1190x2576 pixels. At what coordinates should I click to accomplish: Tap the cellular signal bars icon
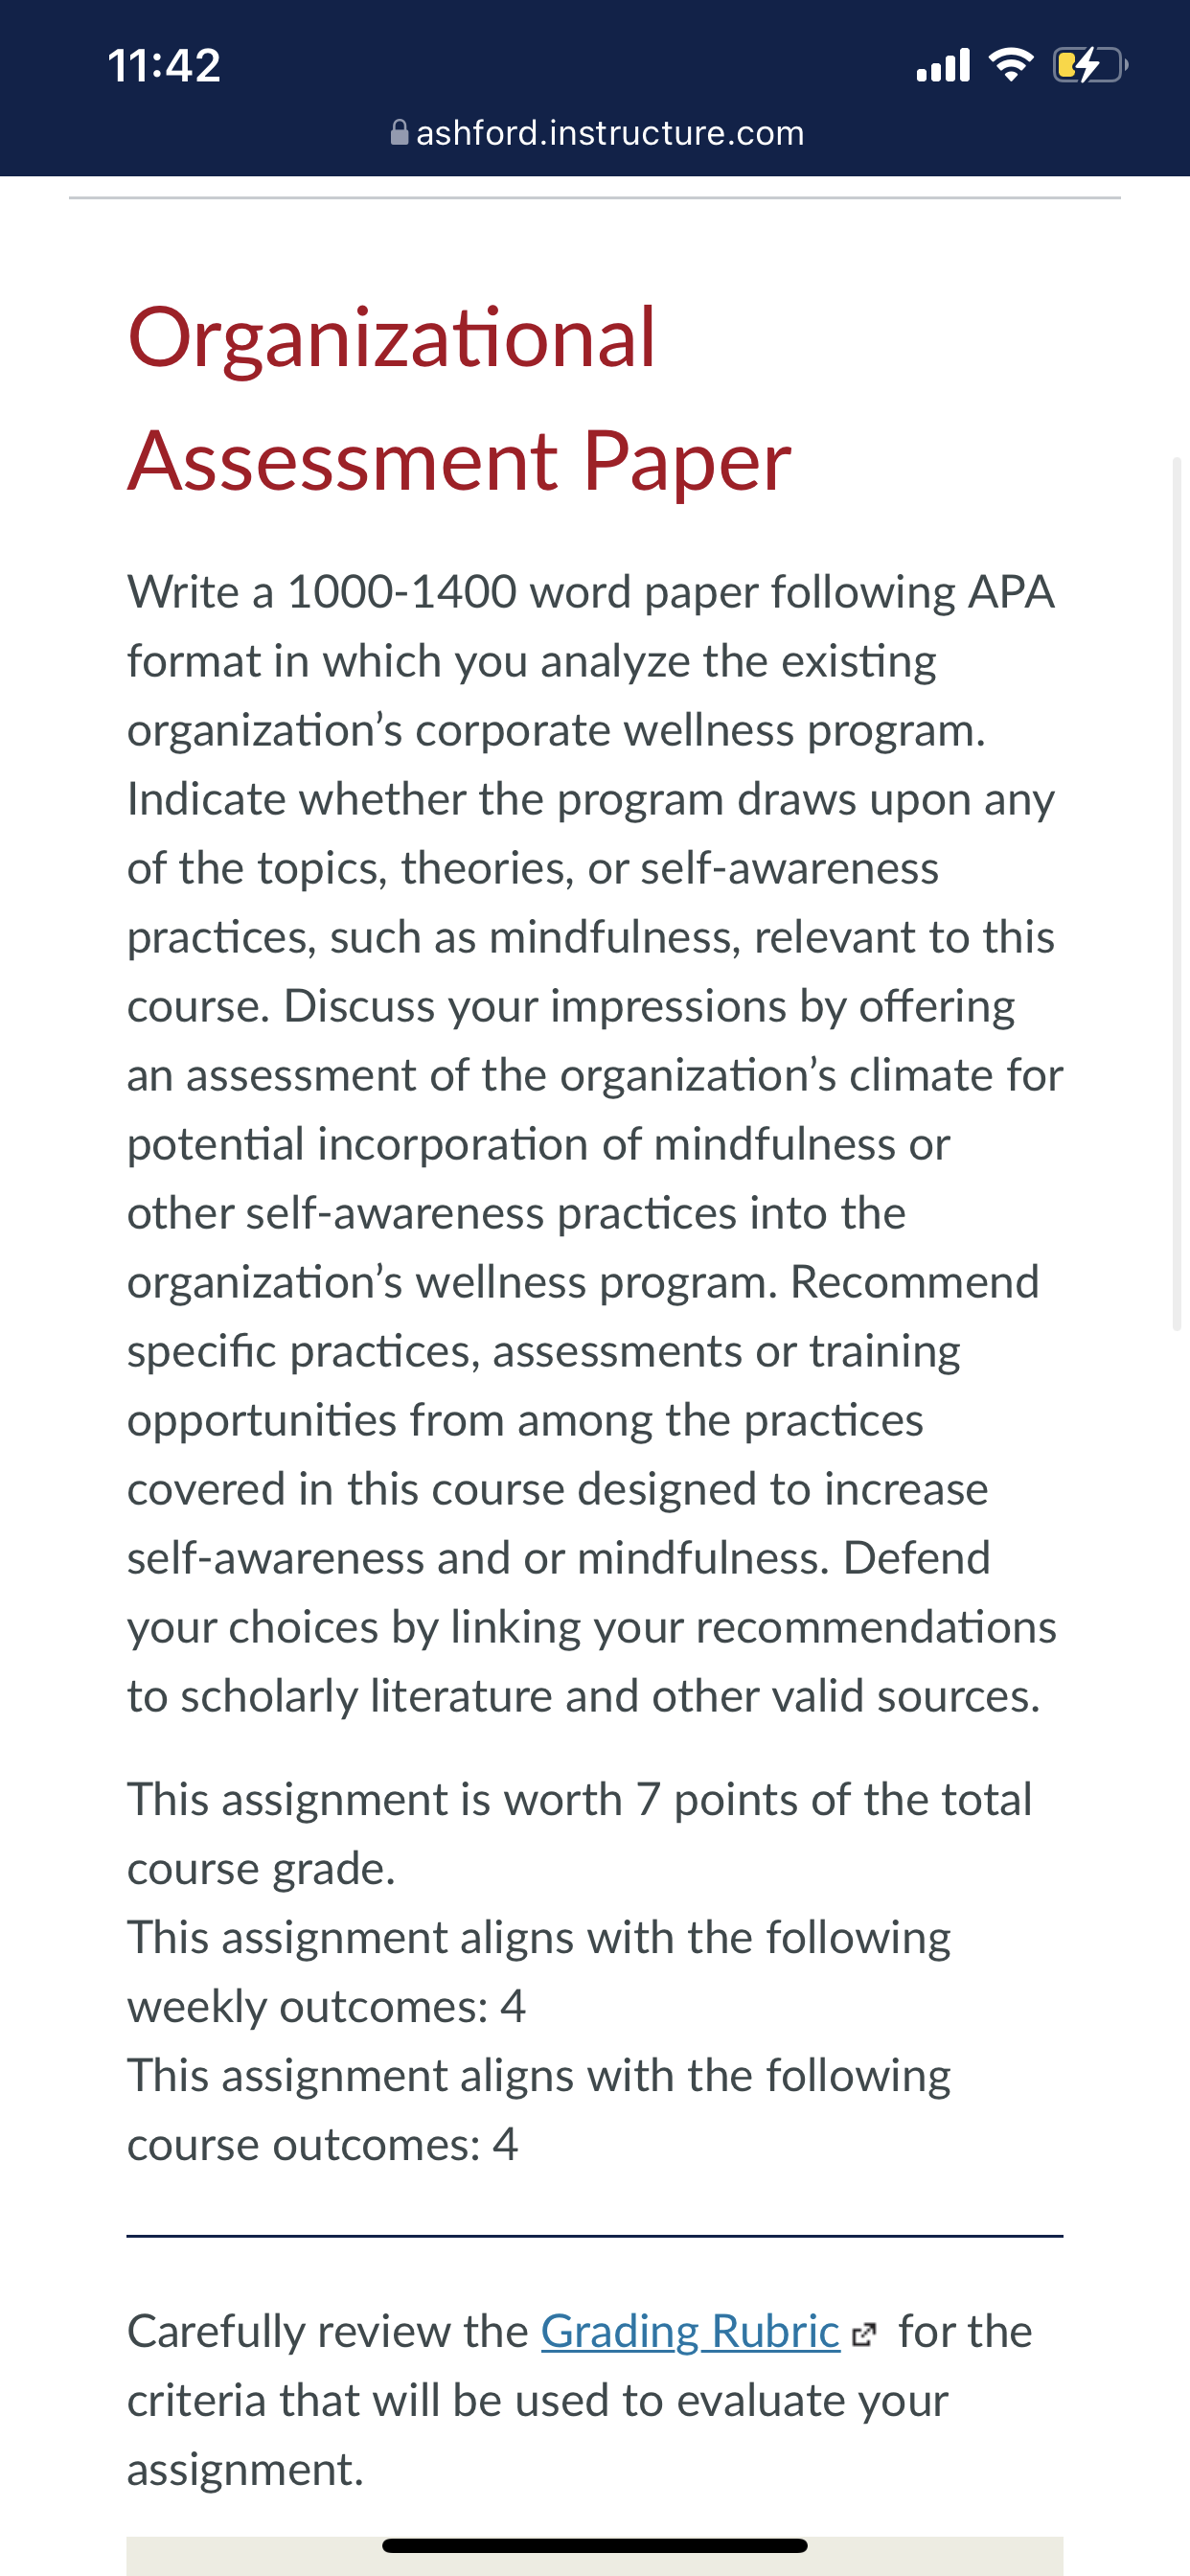coord(943,65)
